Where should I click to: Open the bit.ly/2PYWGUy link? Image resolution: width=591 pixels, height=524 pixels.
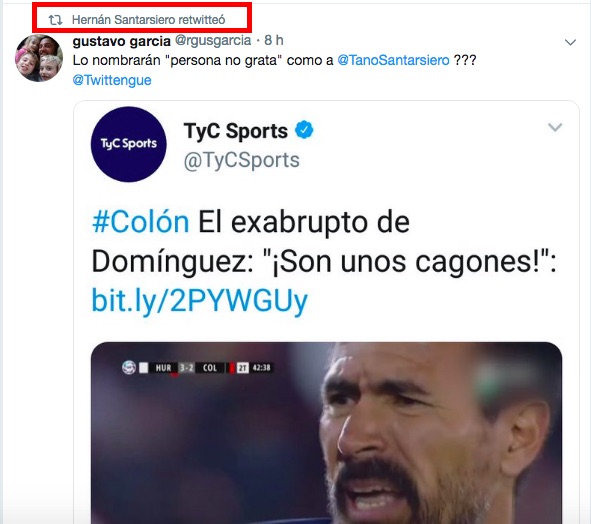(x=200, y=301)
